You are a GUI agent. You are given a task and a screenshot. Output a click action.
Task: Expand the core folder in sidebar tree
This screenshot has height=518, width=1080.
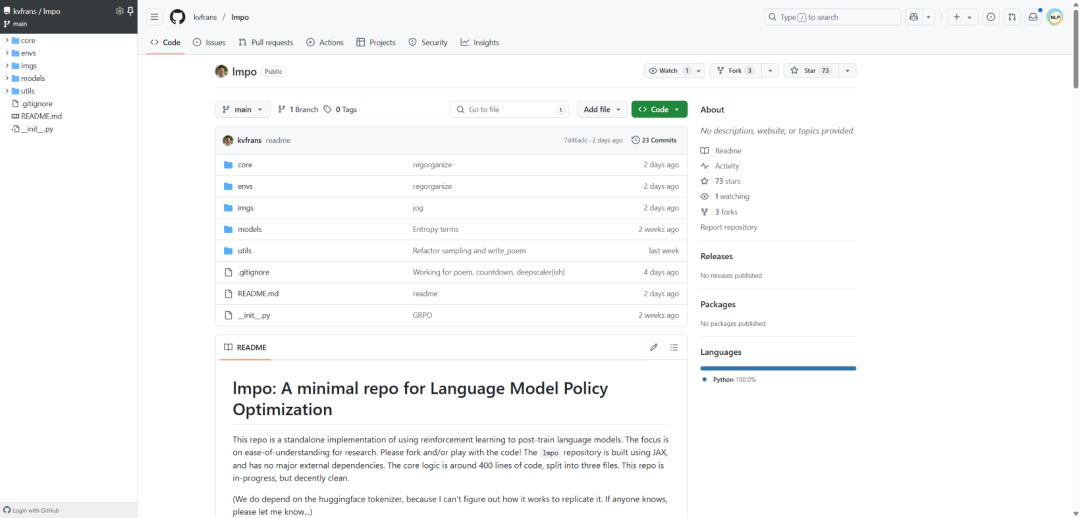[7, 40]
